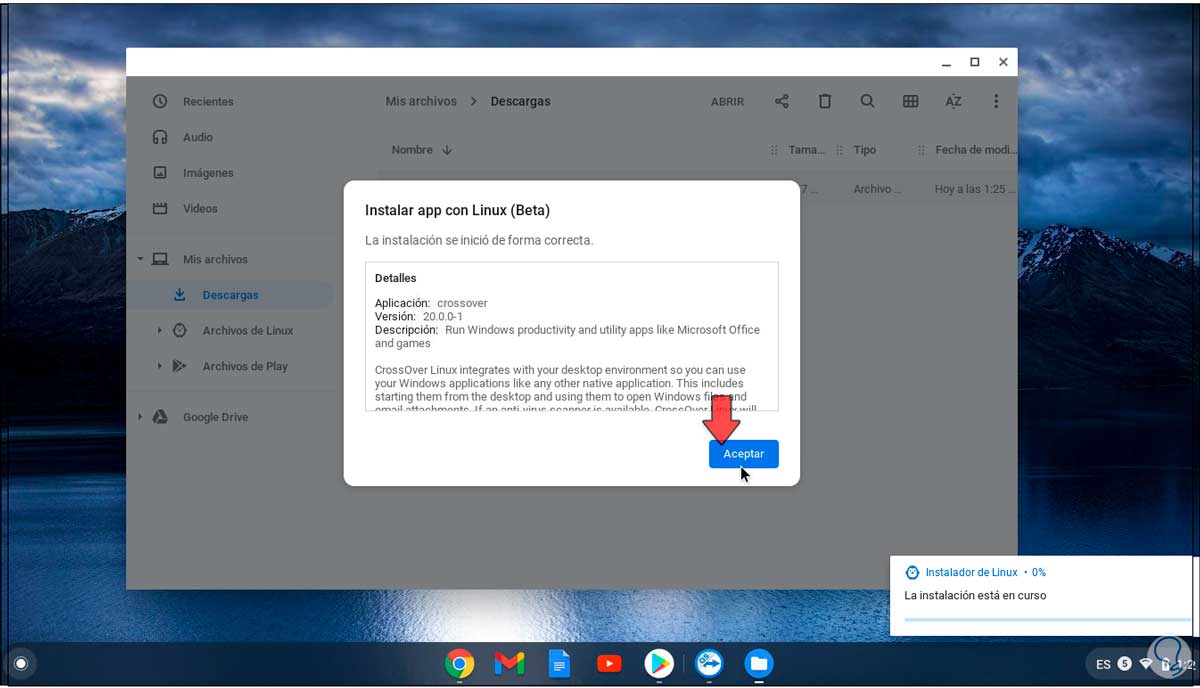Switch to thumbnail grid view icon
This screenshot has height=688, width=1200.
910,101
